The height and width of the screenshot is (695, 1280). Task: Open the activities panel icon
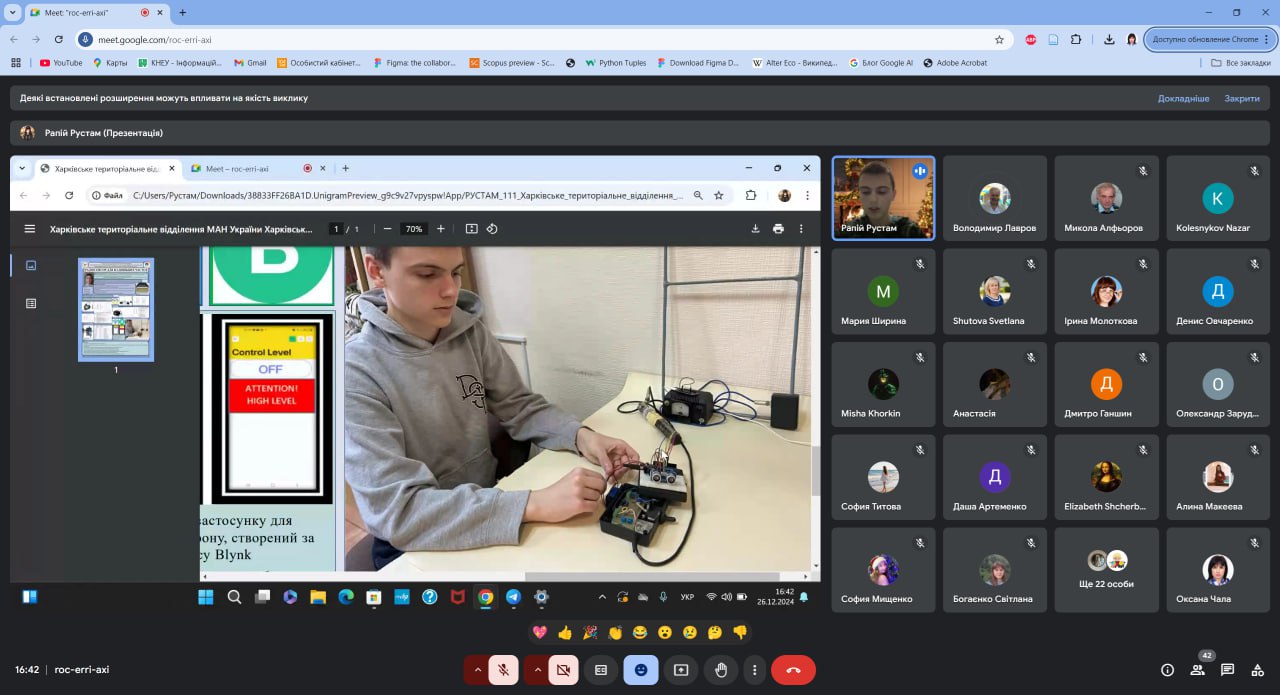(1257, 670)
